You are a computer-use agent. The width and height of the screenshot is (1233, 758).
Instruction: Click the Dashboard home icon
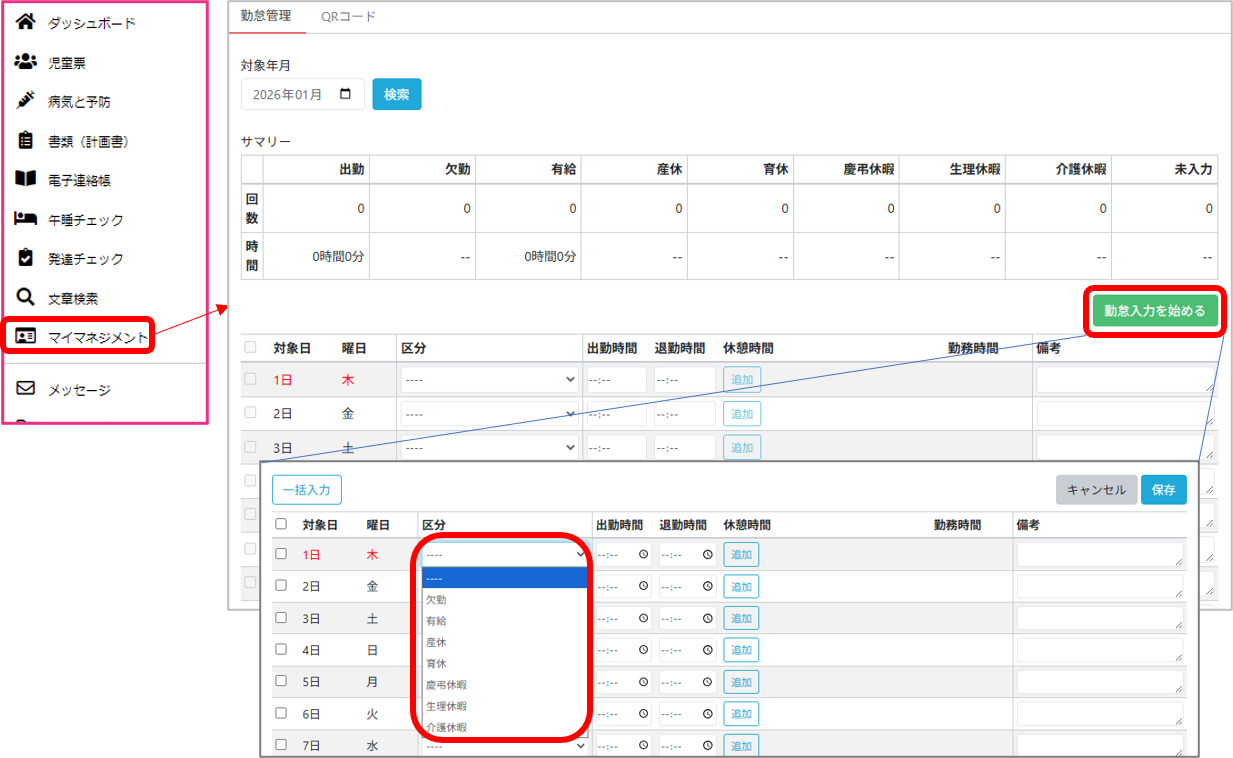click(x=26, y=22)
